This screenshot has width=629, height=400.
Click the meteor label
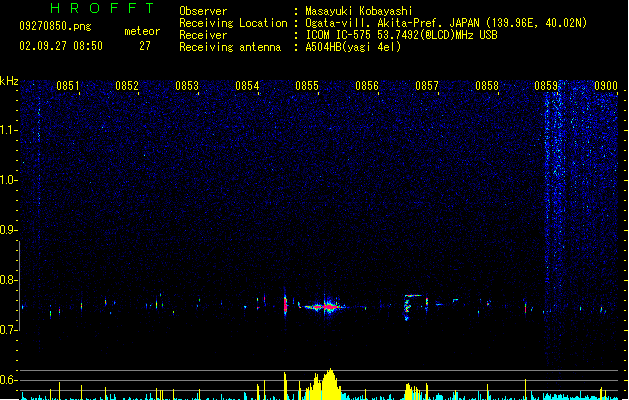click(x=142, y=31)
